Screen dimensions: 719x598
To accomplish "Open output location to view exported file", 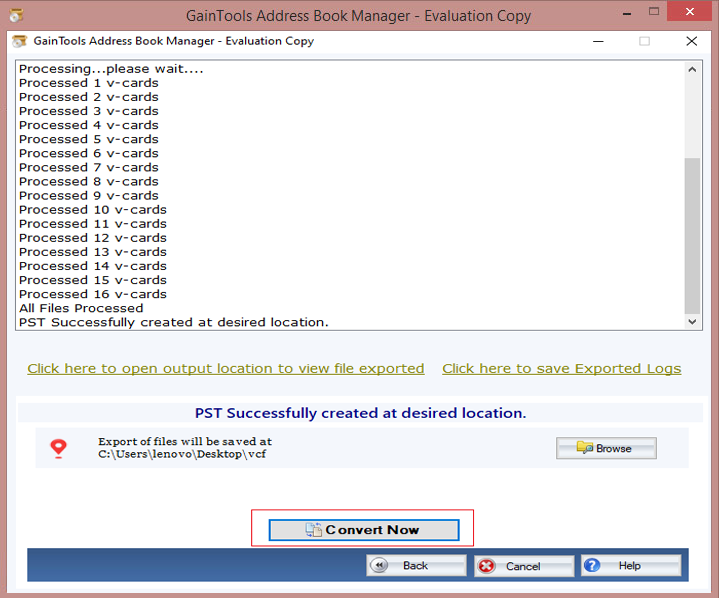I will click(x=226, y=369).
